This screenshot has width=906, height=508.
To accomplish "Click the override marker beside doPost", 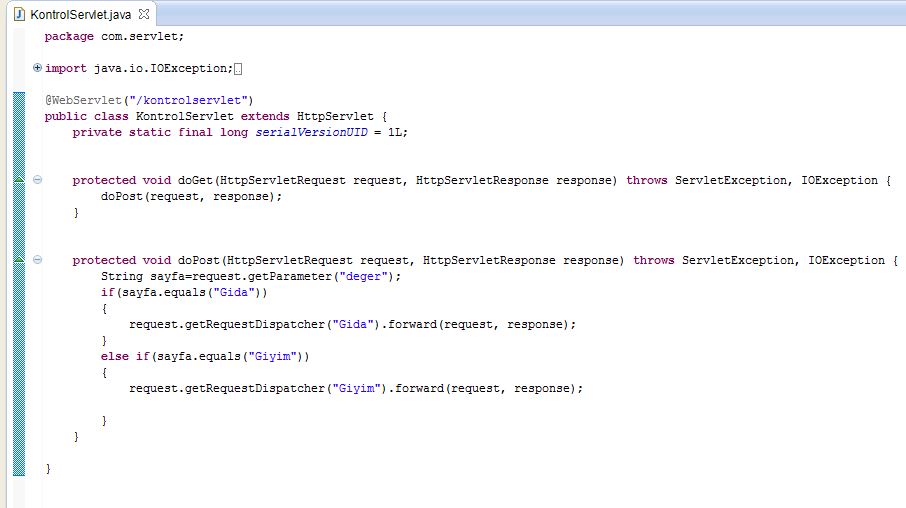I will (x=19, y=260).
